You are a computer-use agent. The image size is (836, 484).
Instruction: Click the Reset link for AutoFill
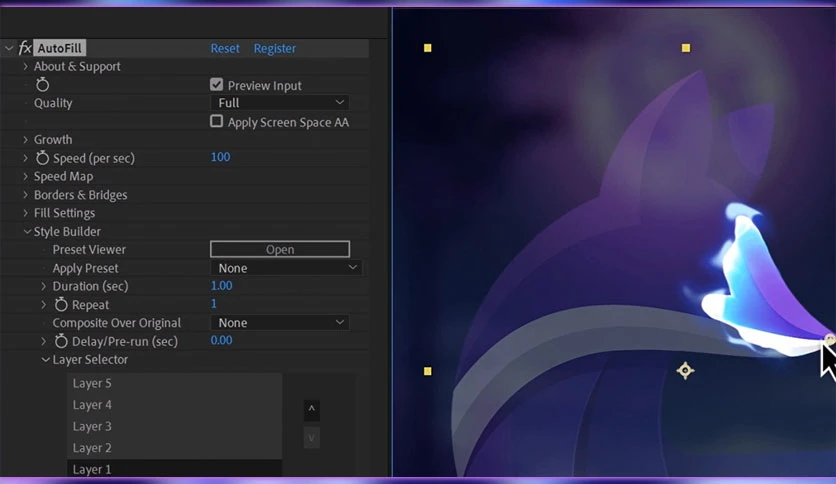[225, 49]
